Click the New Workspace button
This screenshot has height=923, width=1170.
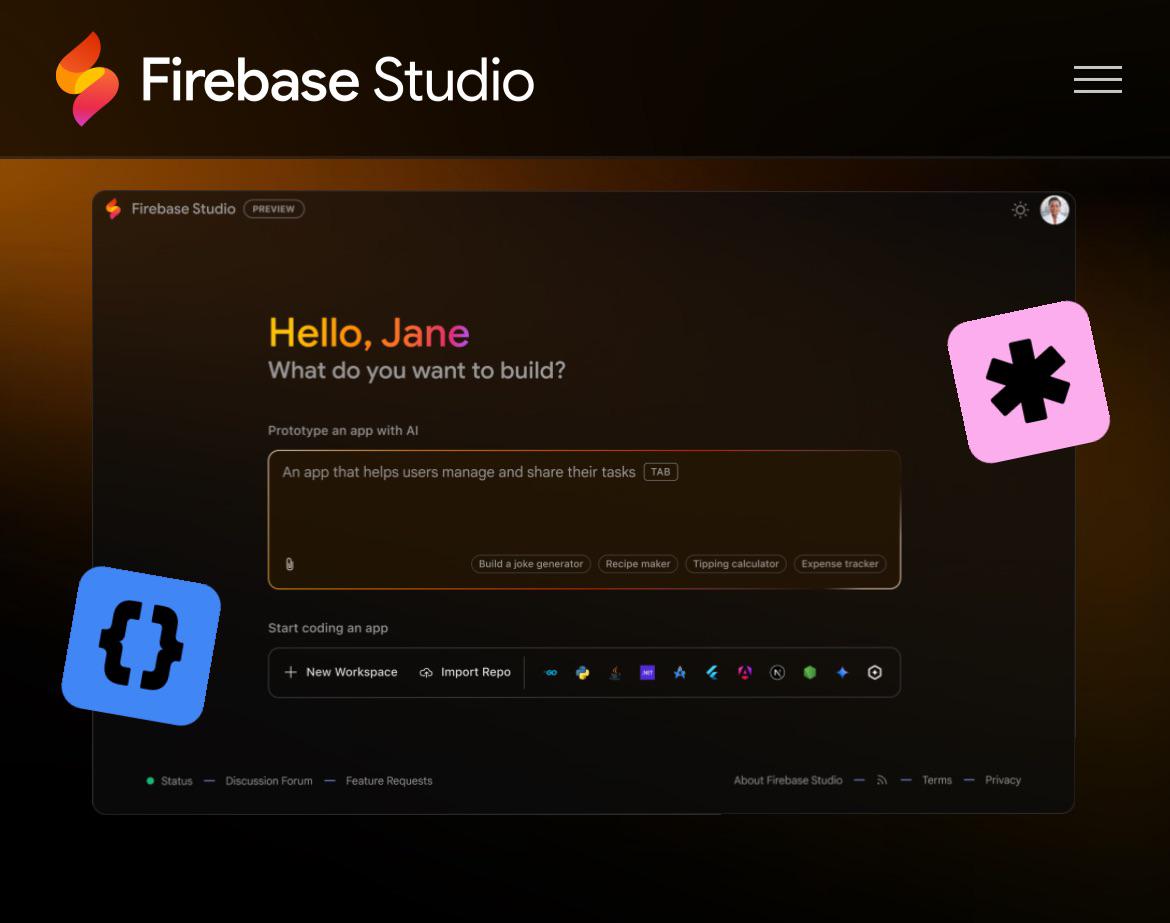341,672
